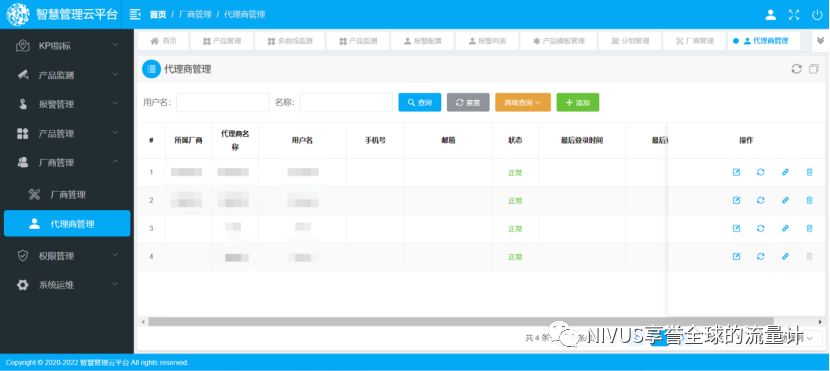This screenshot has width=830, height=371.
Task: Click in the 用户名 input field
Action: pyautogui.click(x=222, y=103)
